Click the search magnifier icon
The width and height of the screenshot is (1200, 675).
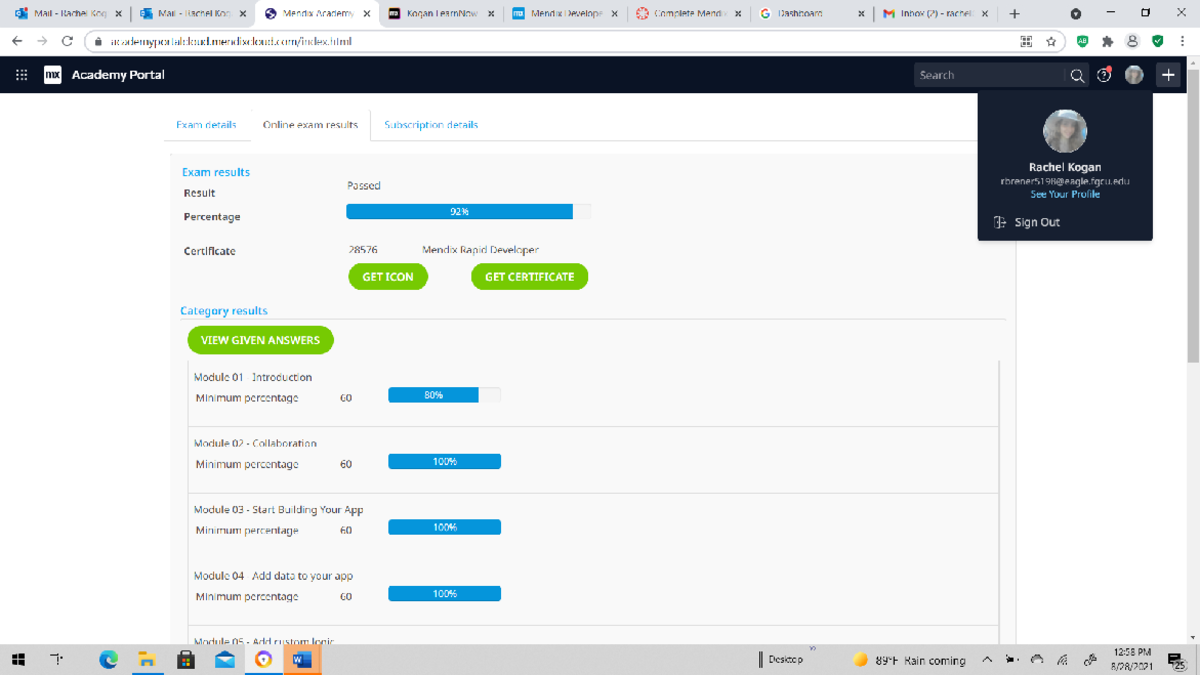[1076, 74]
